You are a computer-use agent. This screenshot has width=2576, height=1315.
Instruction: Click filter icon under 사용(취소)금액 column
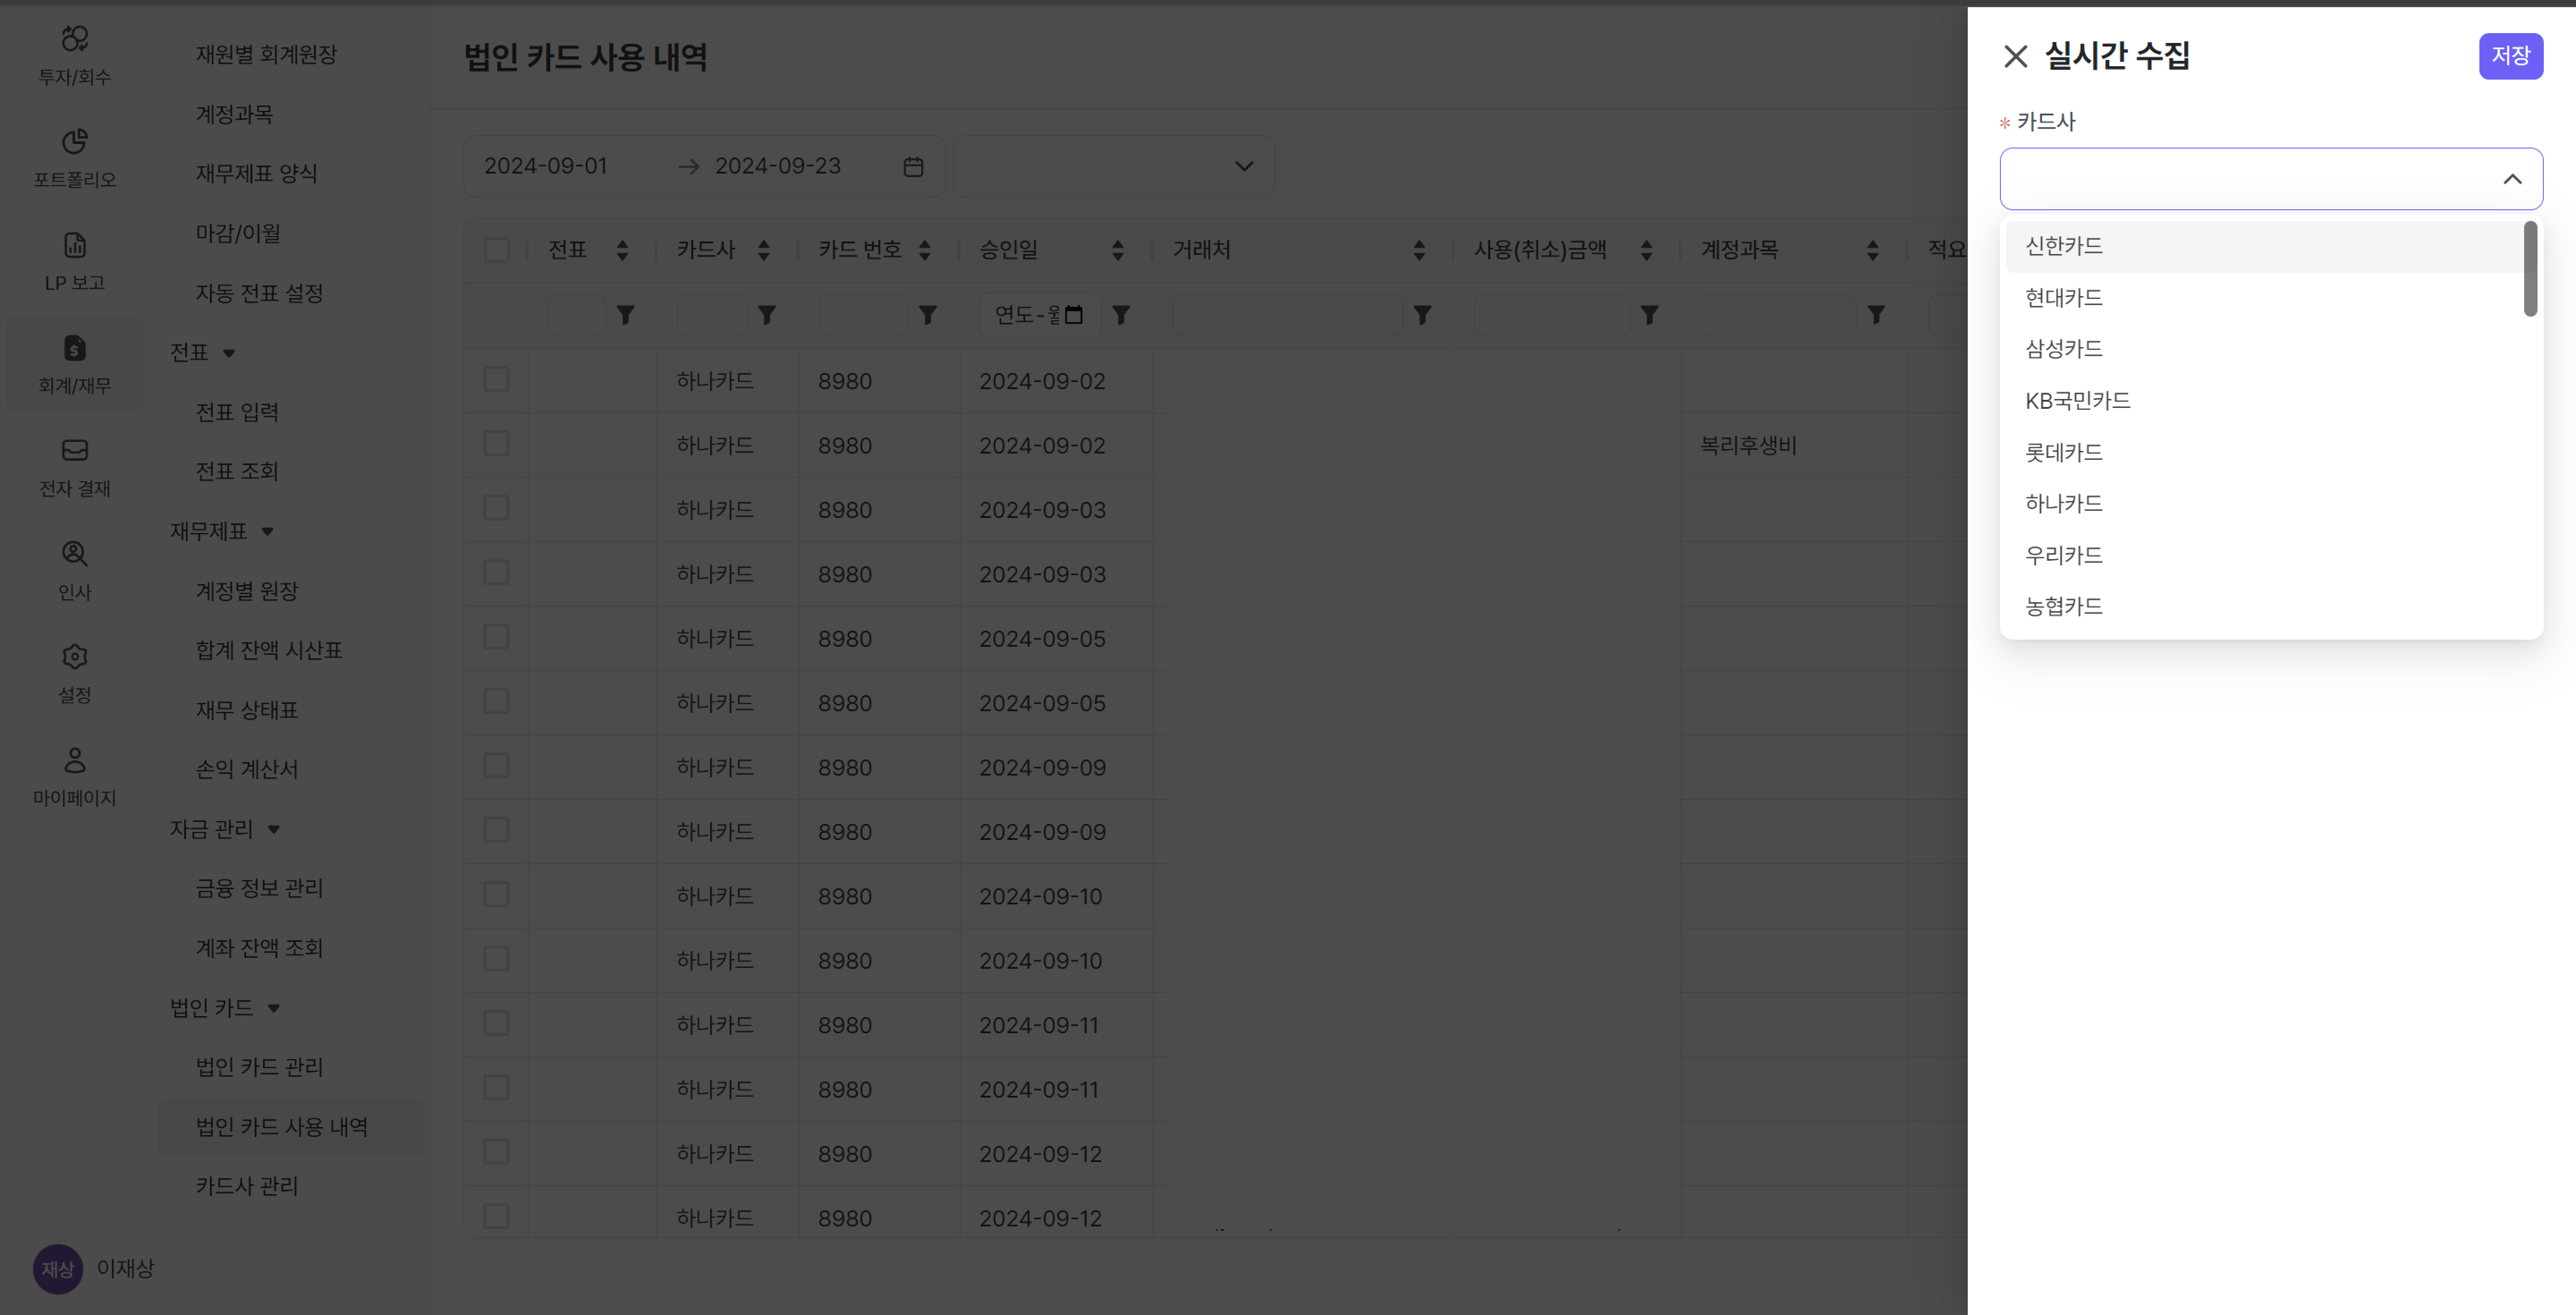1649,315
